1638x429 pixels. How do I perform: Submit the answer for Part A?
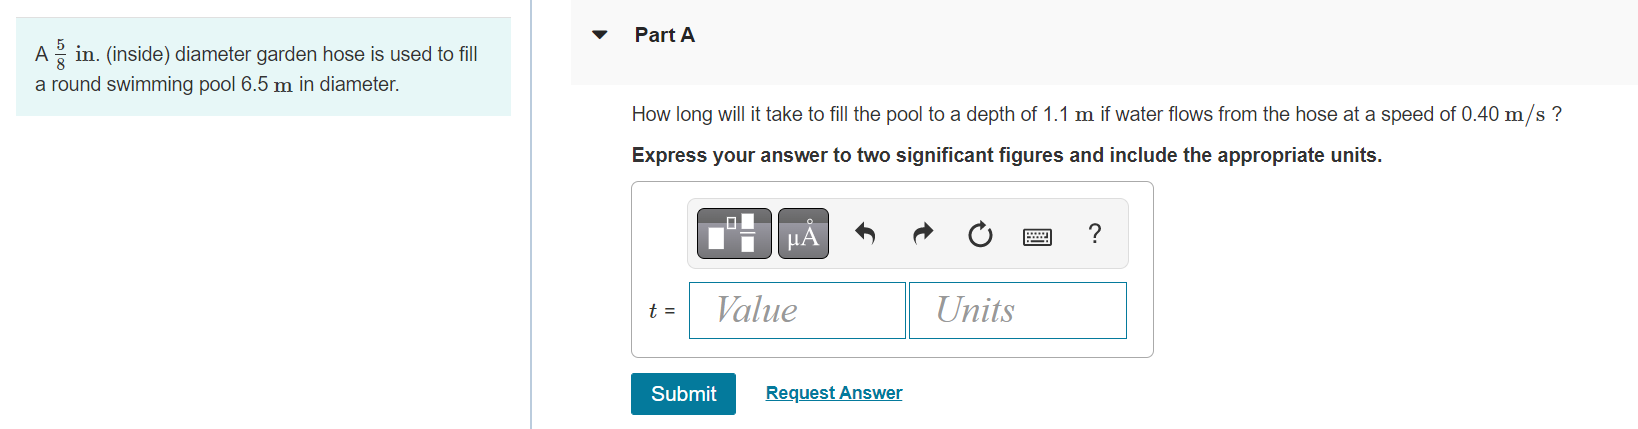click(683, 394)
